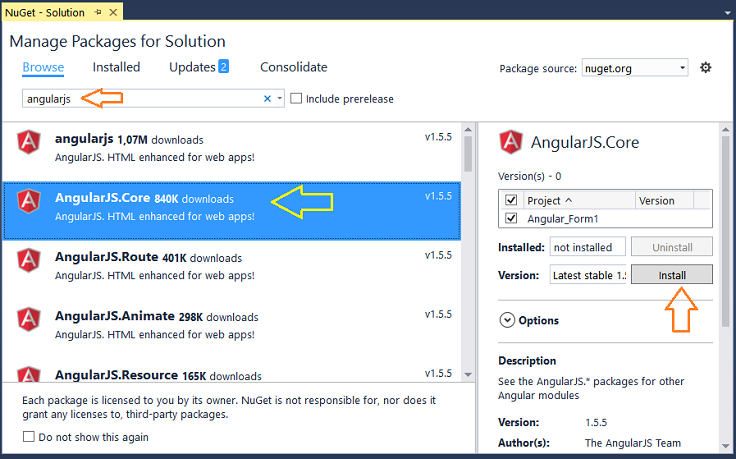Click the AngularJS.Core logo in details pane
This screenshot has width=736, height=459.
511,142
